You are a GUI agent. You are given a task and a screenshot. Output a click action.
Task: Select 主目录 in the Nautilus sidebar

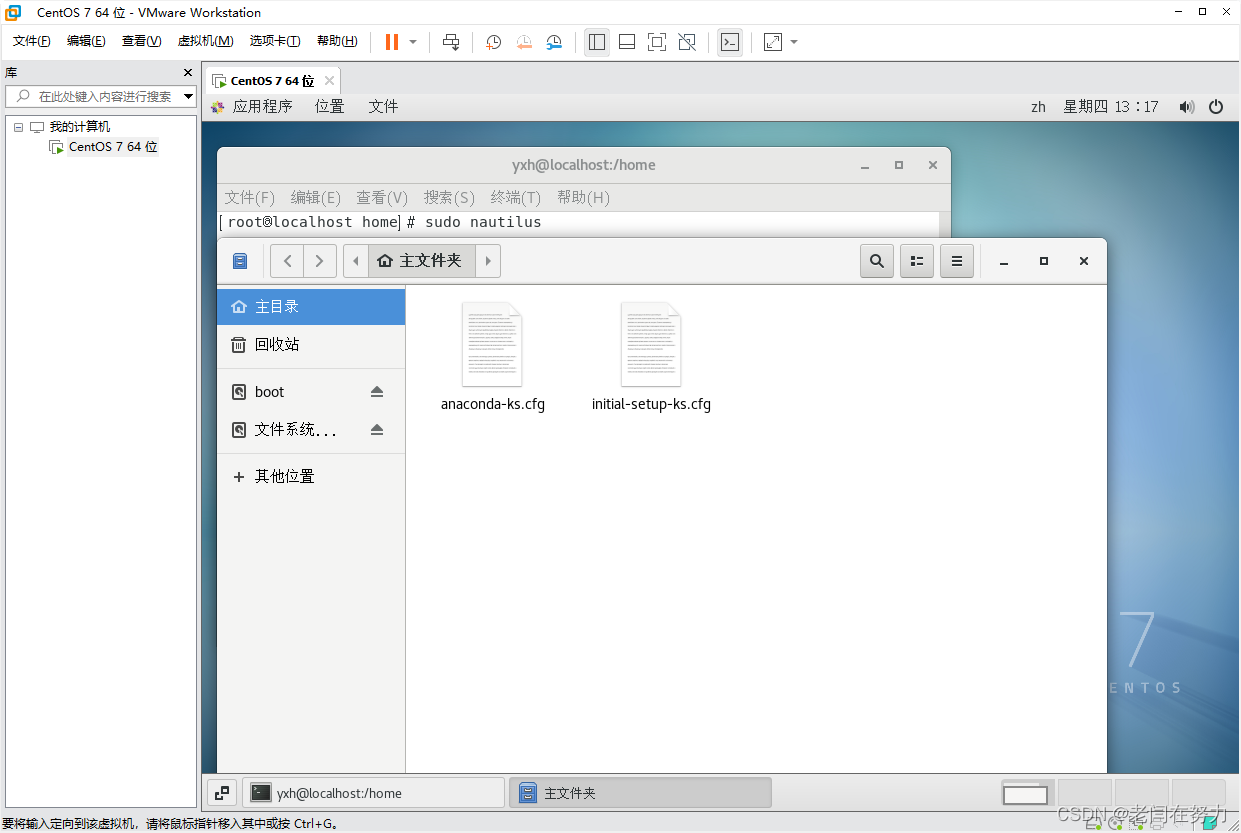tap(311, 306)
